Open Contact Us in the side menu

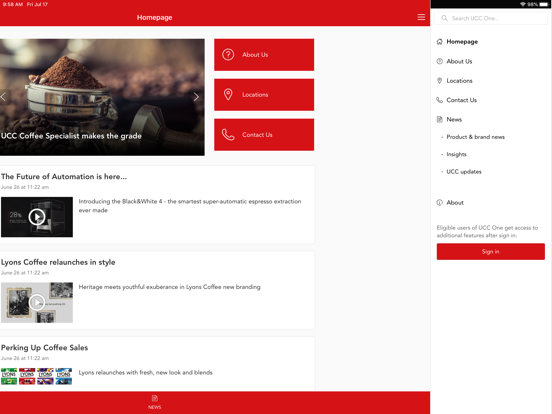coord(462,100)
